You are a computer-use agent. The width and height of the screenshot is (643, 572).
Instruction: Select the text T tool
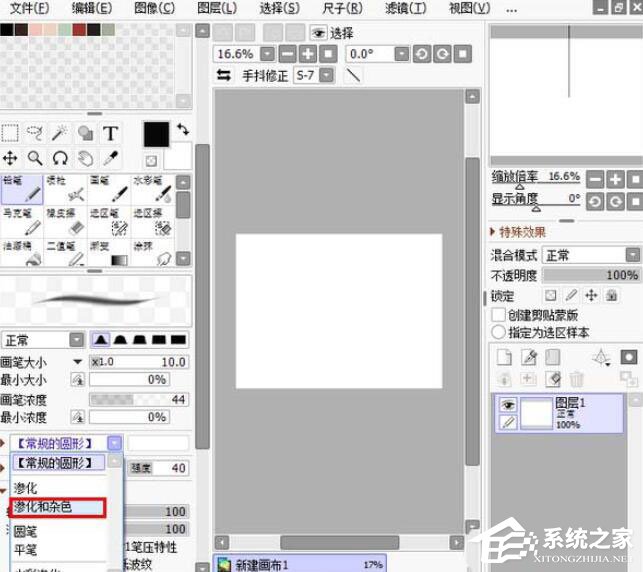[110, 133]
